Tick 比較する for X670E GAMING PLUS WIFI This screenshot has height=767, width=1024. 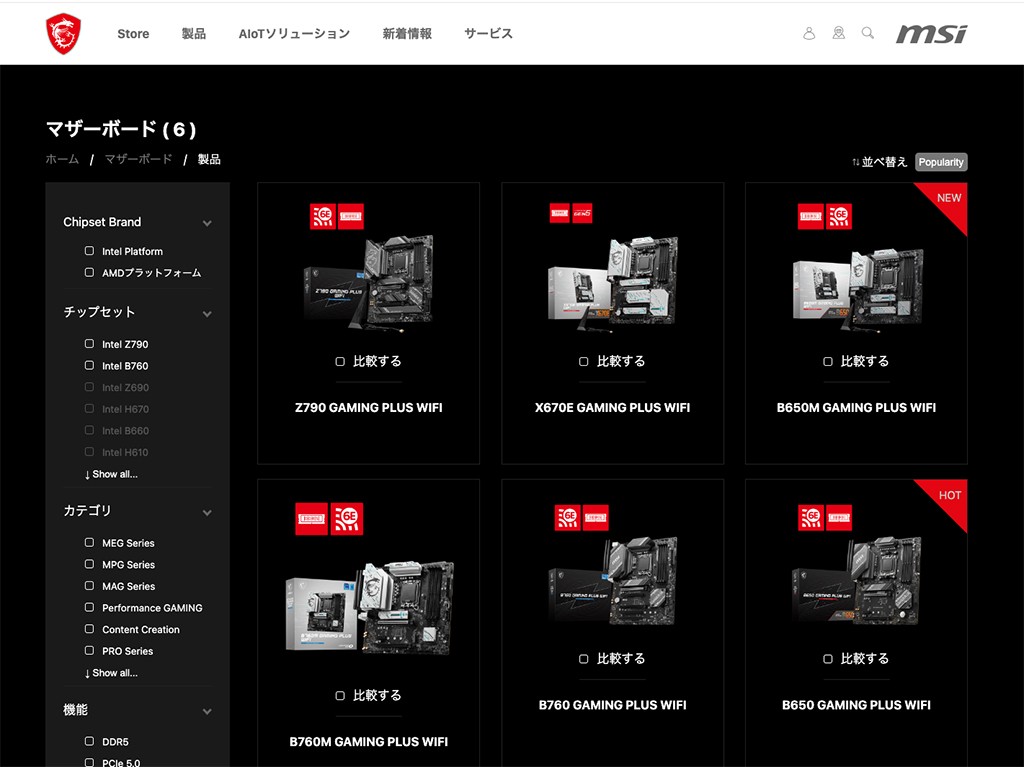coord(584,361)
